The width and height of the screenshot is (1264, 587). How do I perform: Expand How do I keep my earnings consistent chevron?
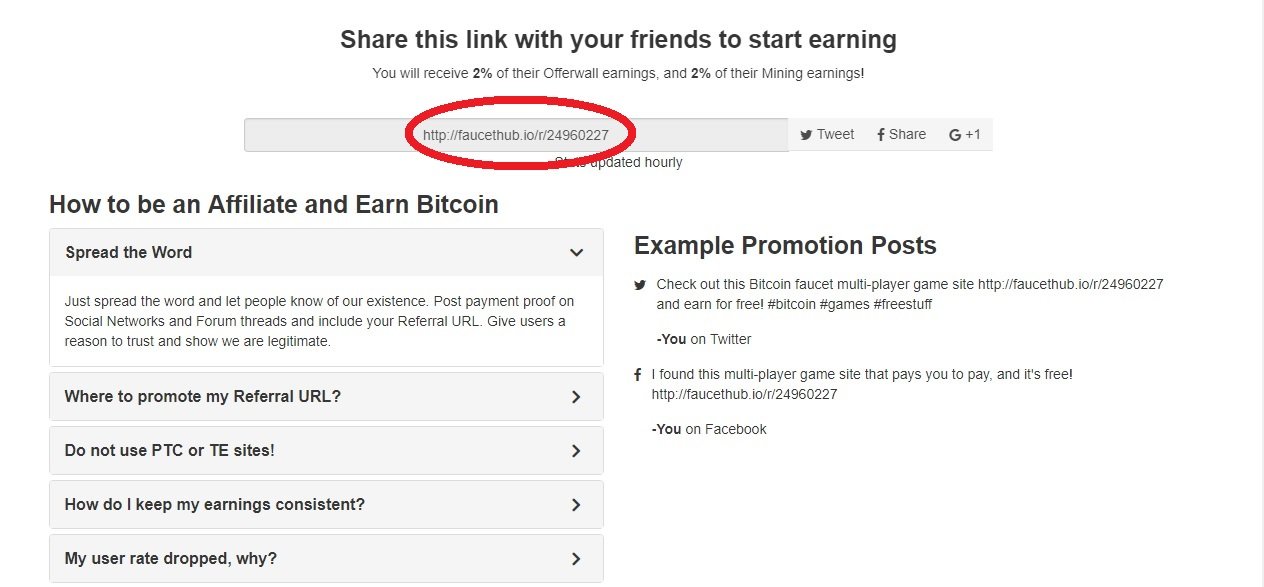point(576,505)
